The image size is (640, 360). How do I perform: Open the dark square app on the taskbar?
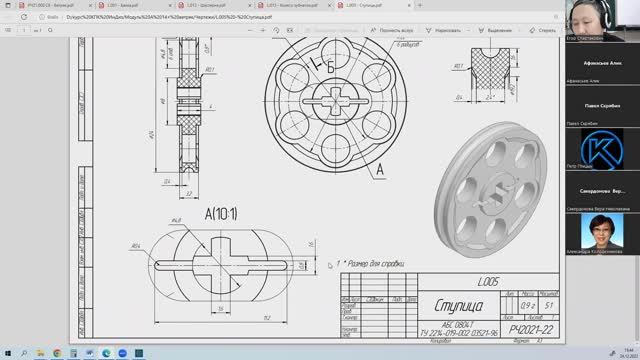coord(139,353)
